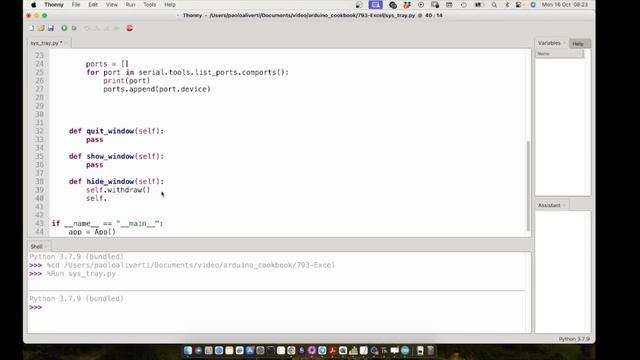Click the screen sharing menu bar icon
This screenshot has height=360, width=640.
[375, 5]
